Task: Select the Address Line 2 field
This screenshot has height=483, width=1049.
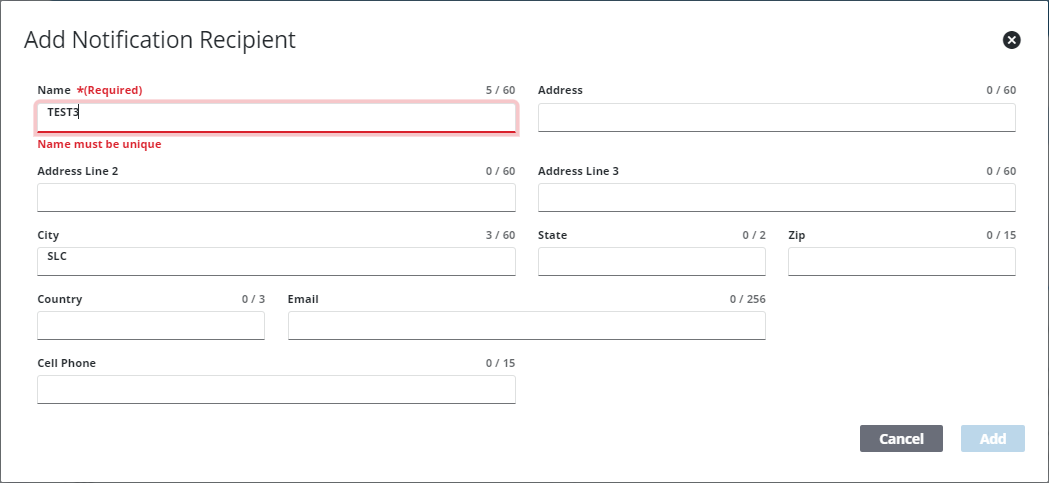Action: click(x=276, y=197)
